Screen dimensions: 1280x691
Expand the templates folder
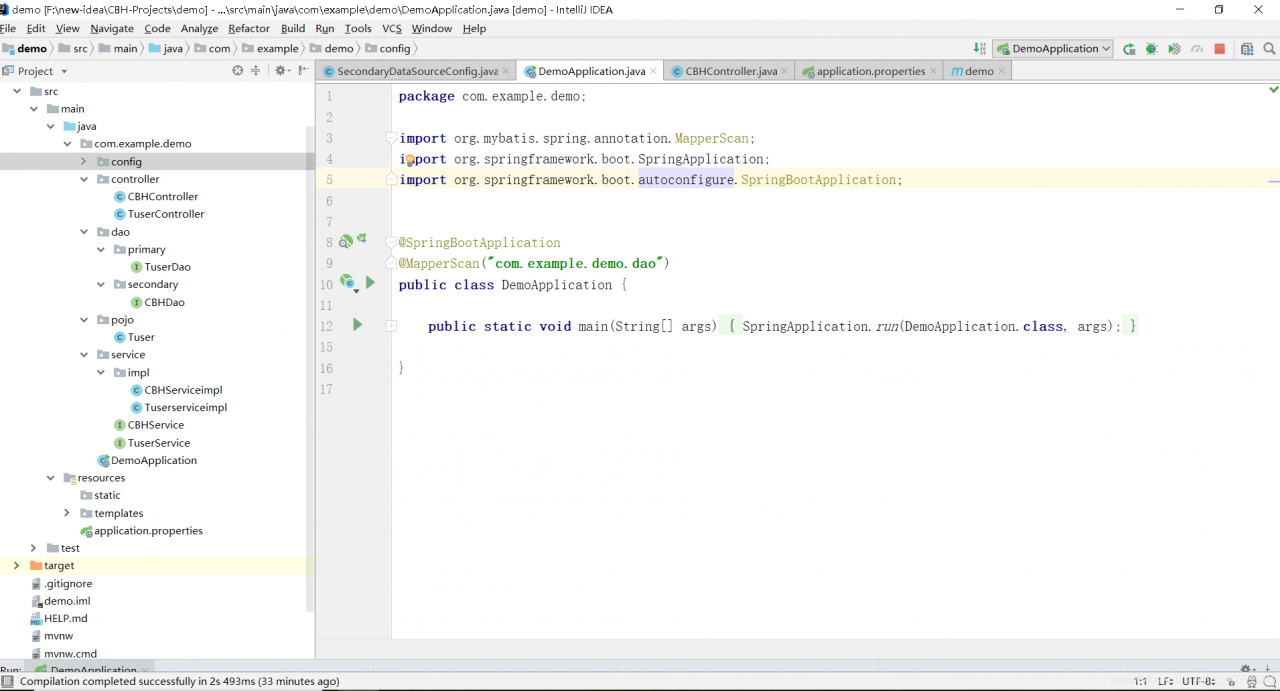click(x=67, y=513)
